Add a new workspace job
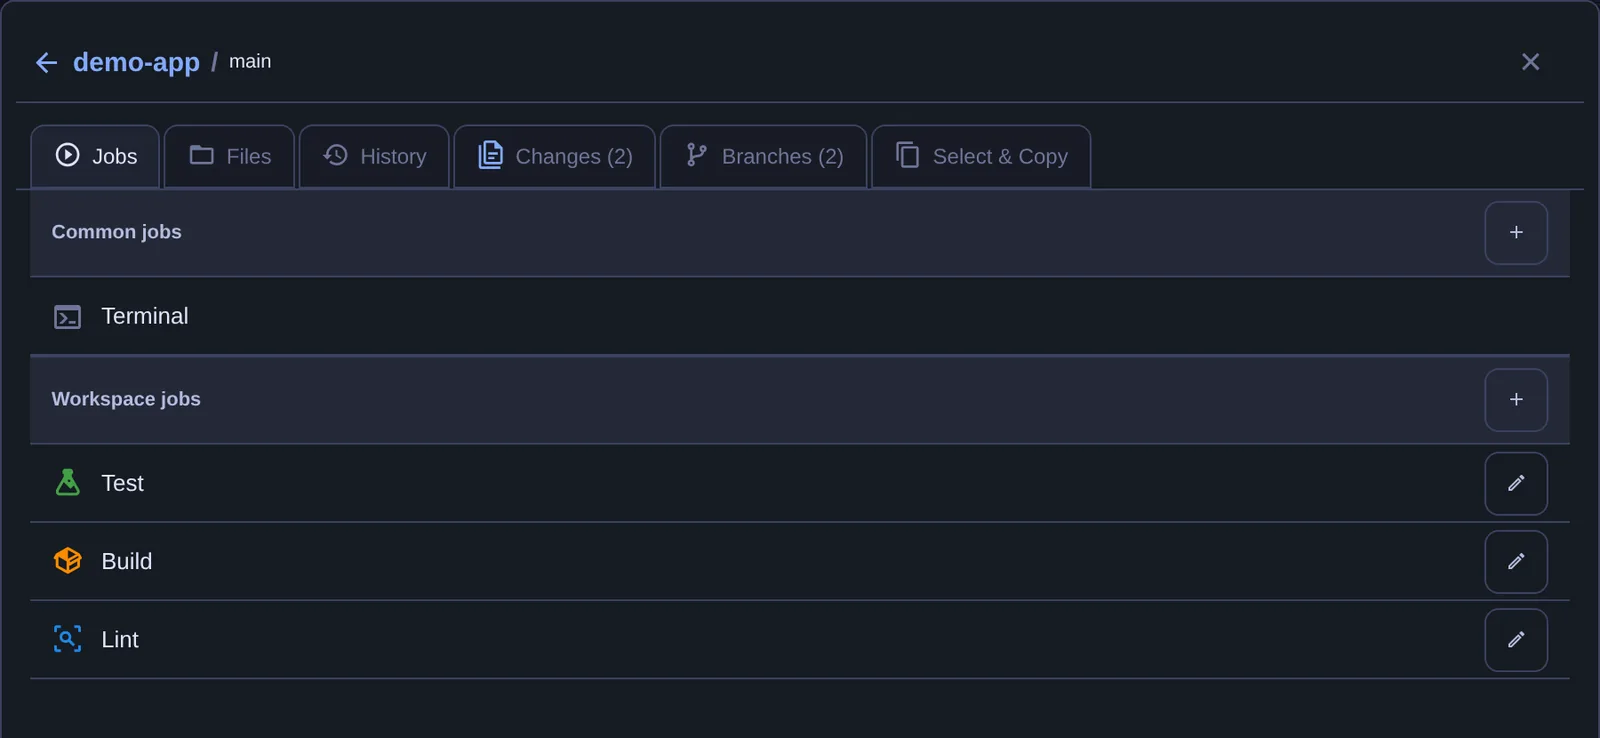 1516,399
